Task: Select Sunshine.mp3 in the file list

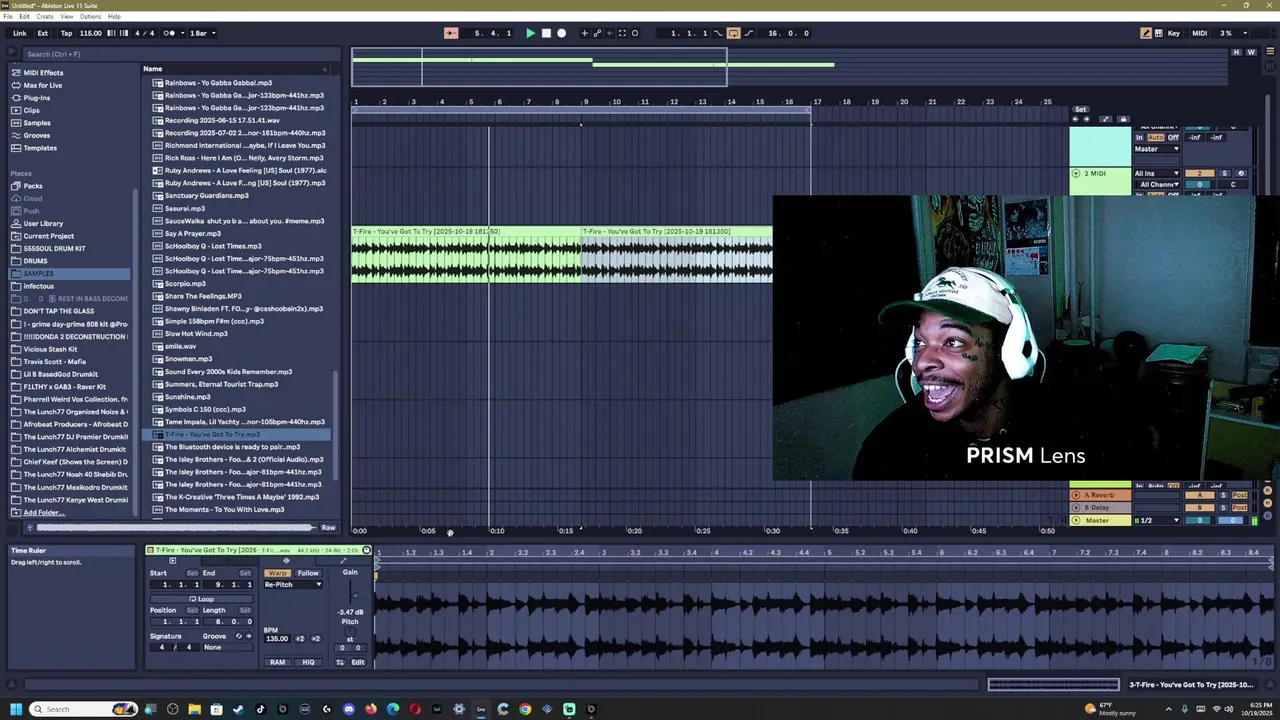Action: [x=187, y=397]
